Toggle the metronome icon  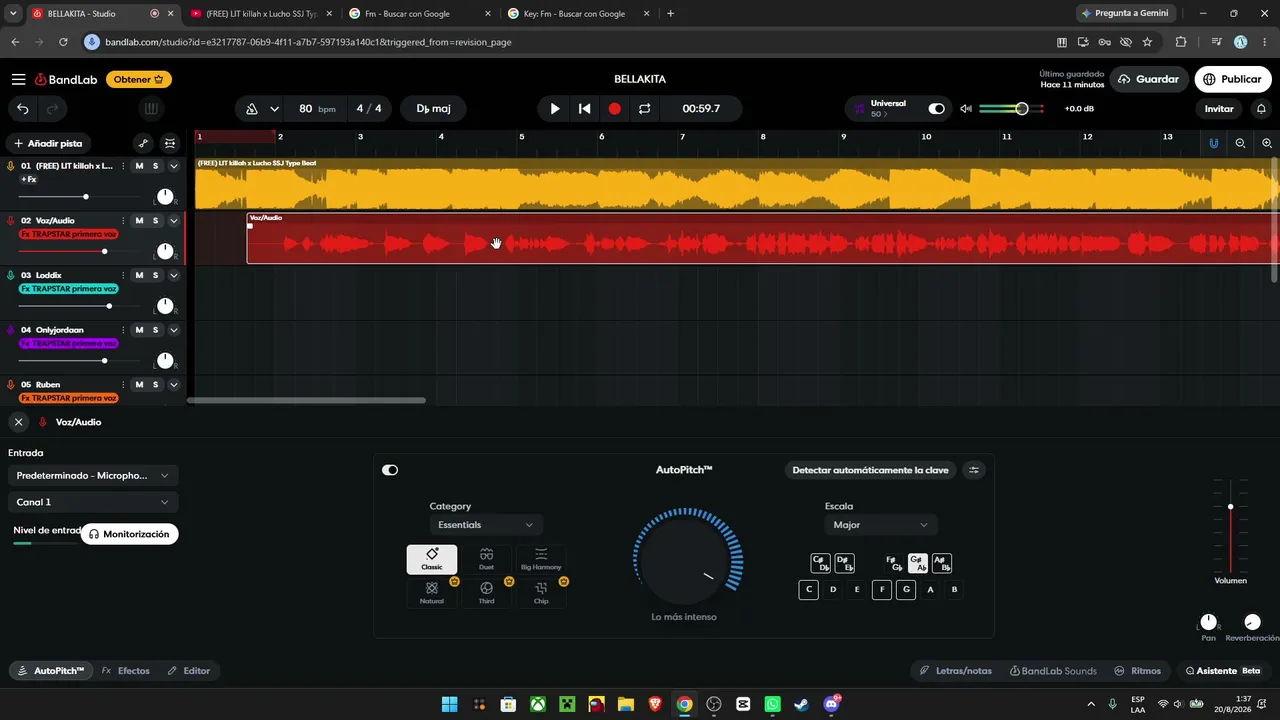[252, 109]
